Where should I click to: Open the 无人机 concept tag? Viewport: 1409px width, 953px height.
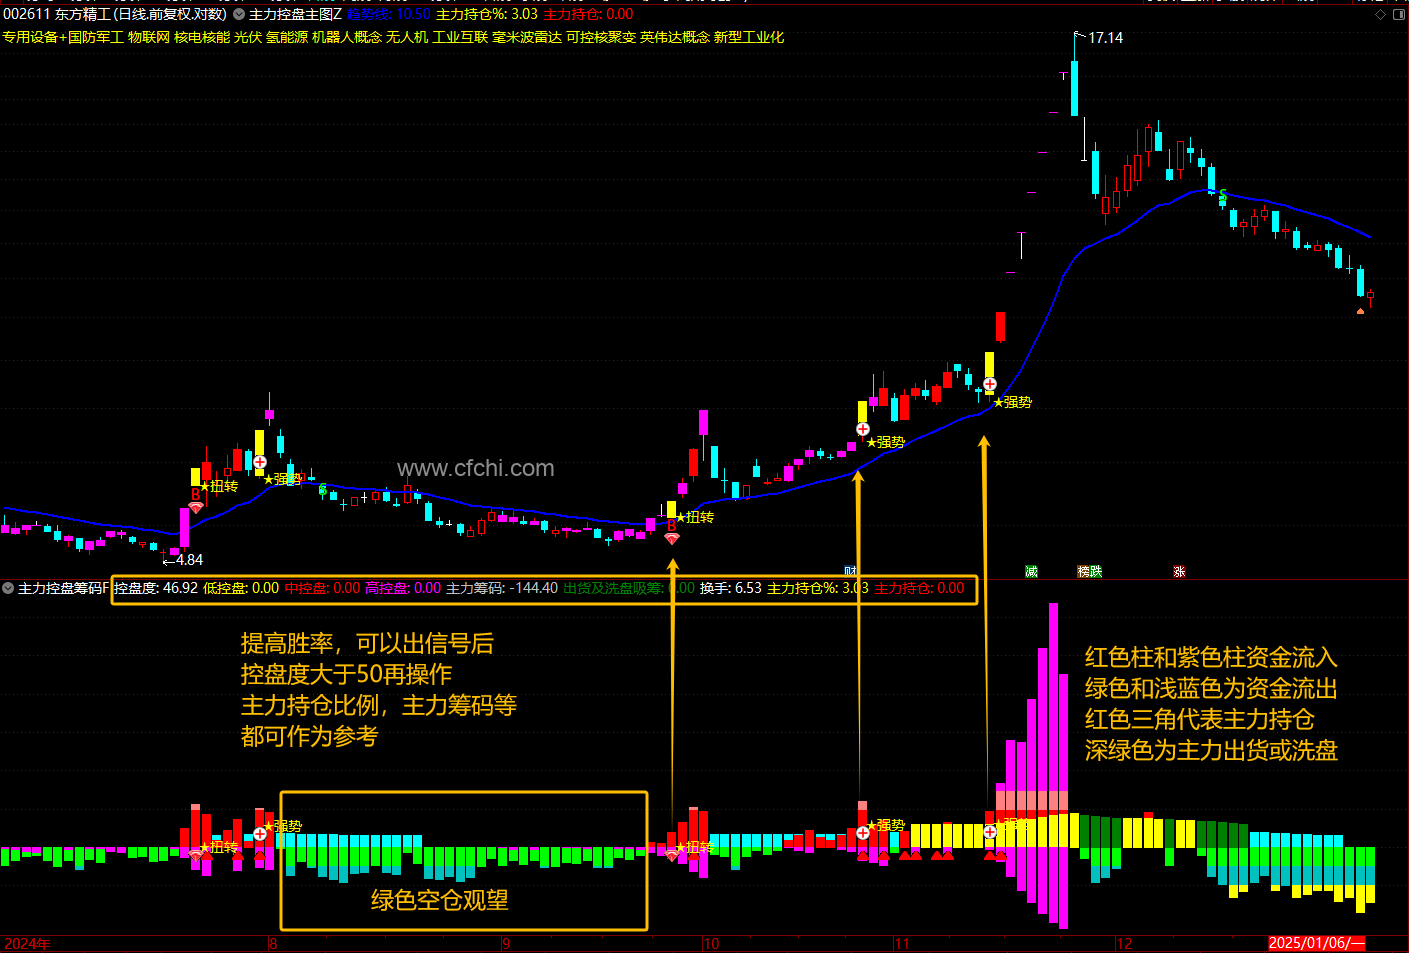click(407, 37)
